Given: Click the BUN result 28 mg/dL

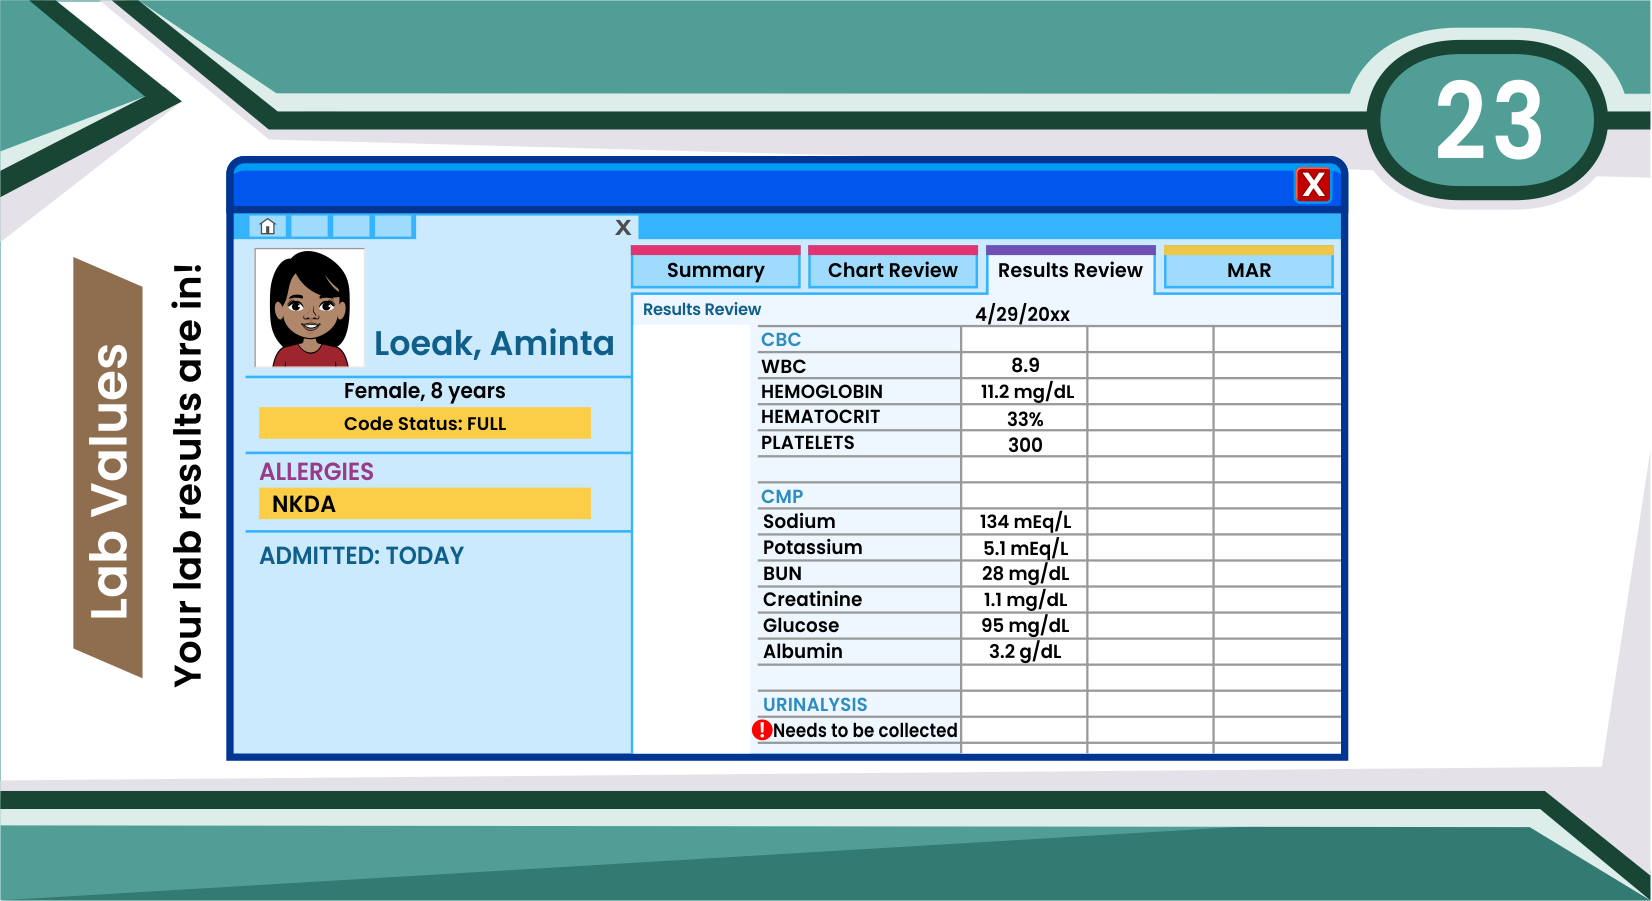Looking at the screenshot, I should (x=1025, y=574).
